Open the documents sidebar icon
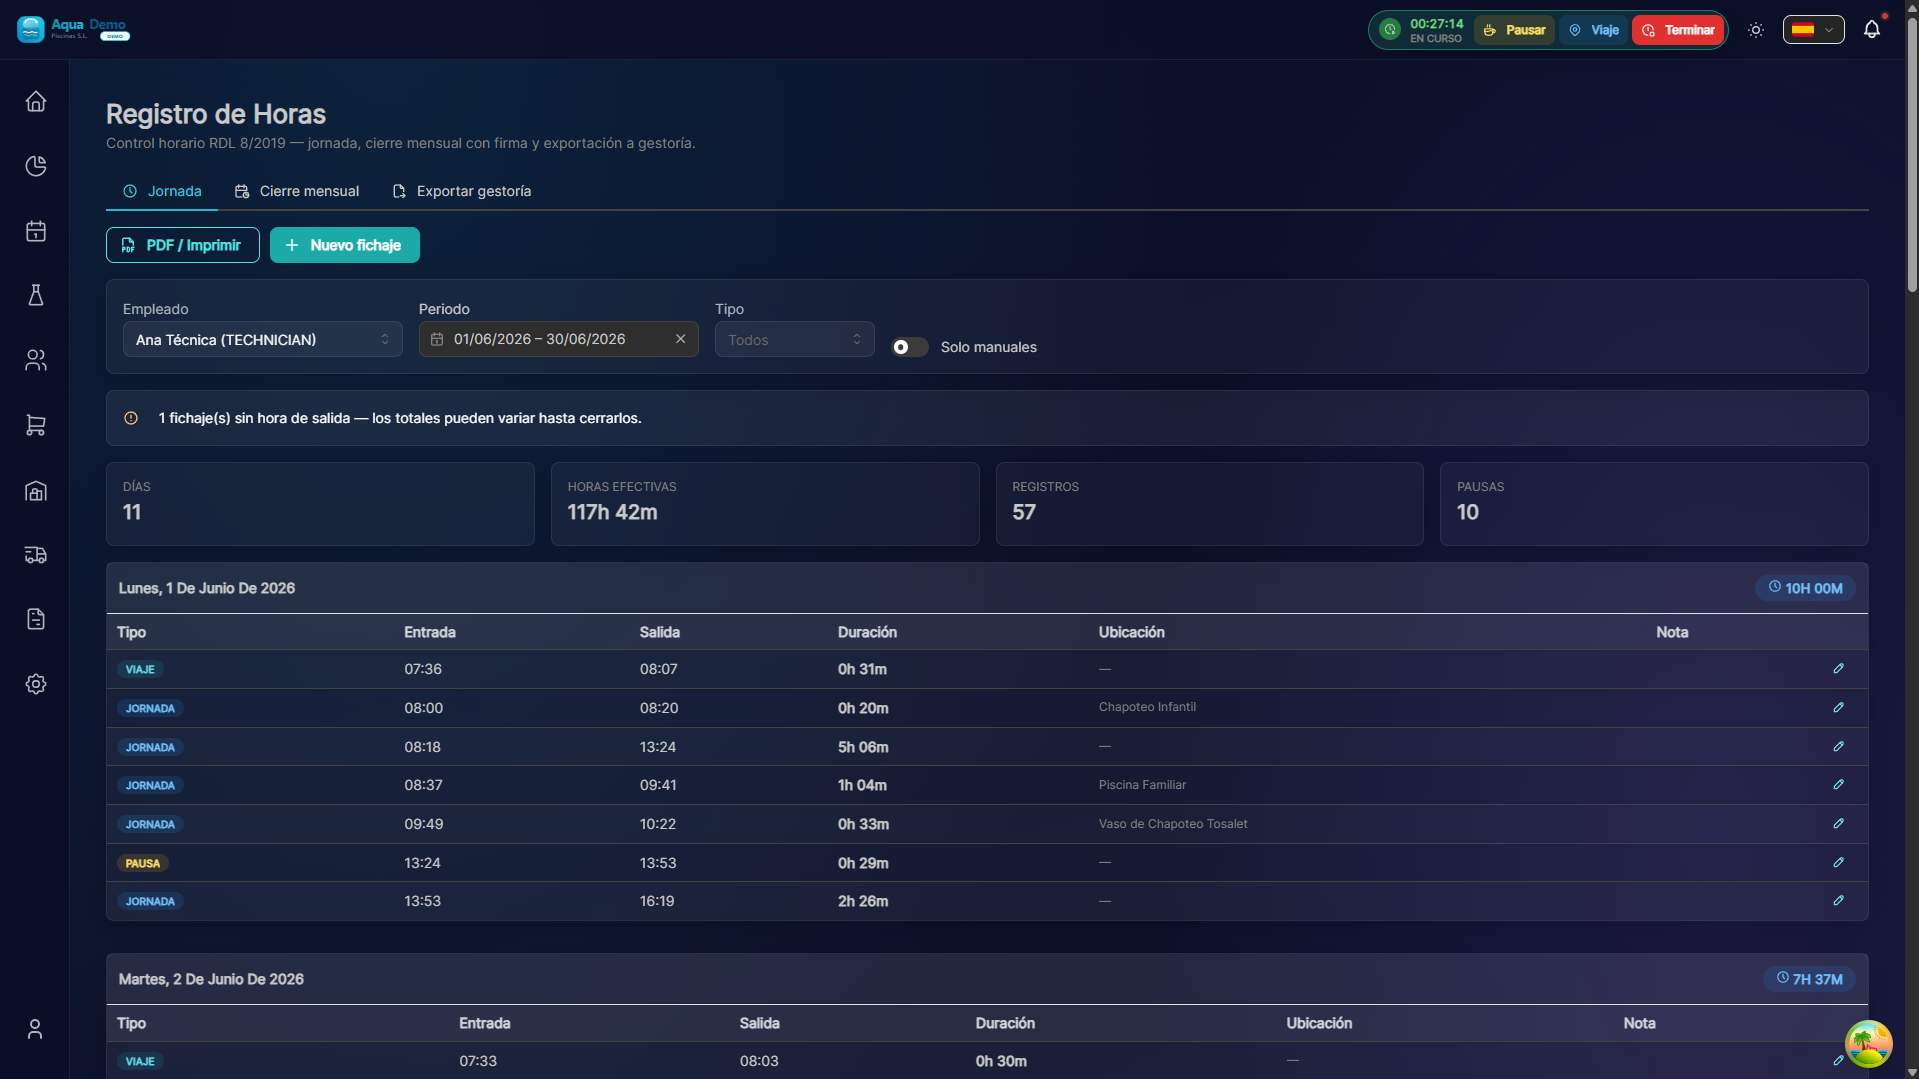 36,619
